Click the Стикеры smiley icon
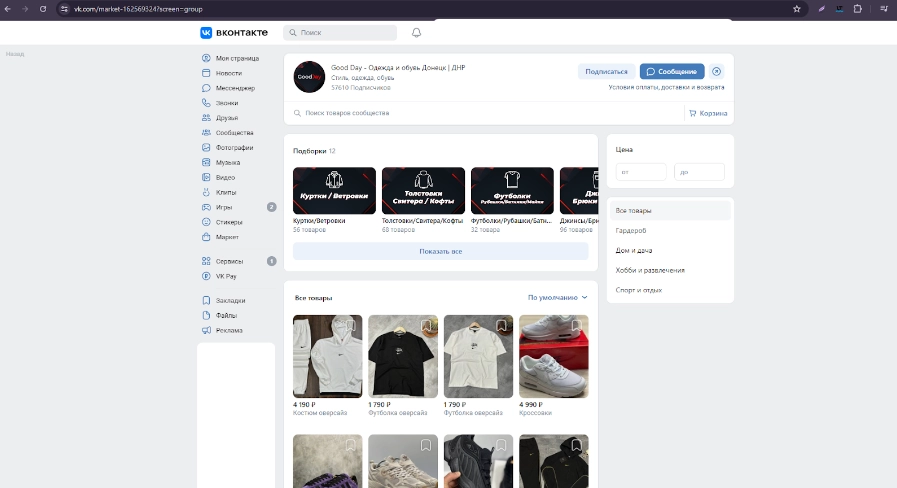This screenshot has height=488, width=897. click(x=206, y=222)
